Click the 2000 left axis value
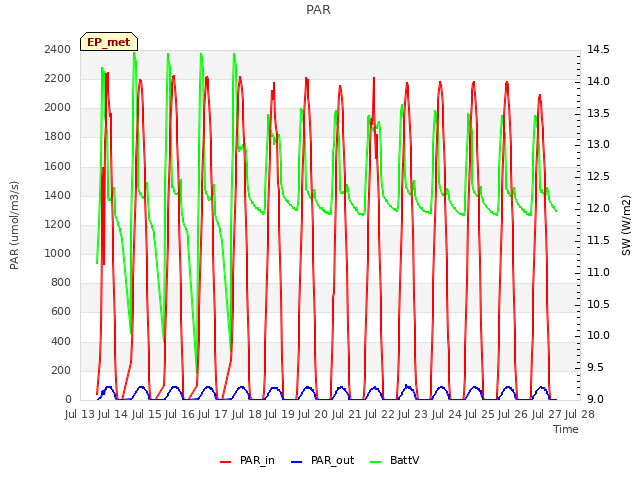The height and width of the screenshot is (480, 640). click(58, 108)
